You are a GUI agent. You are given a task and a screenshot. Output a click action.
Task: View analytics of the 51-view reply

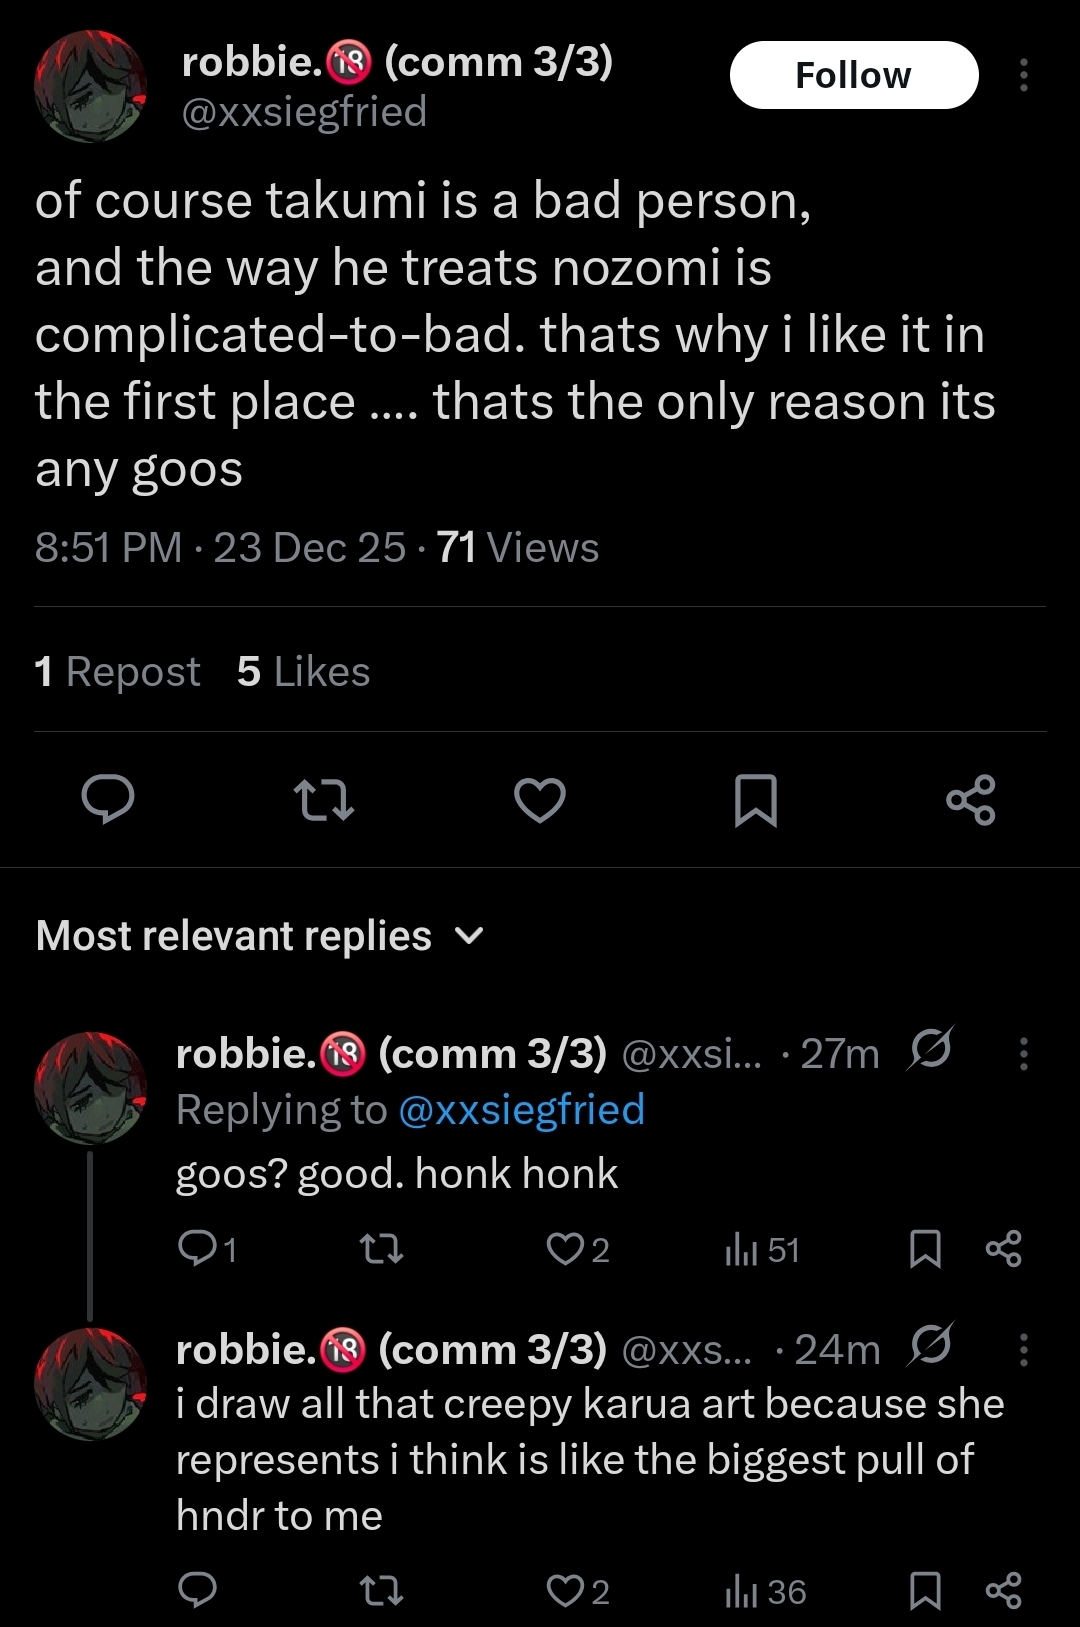762,1250
